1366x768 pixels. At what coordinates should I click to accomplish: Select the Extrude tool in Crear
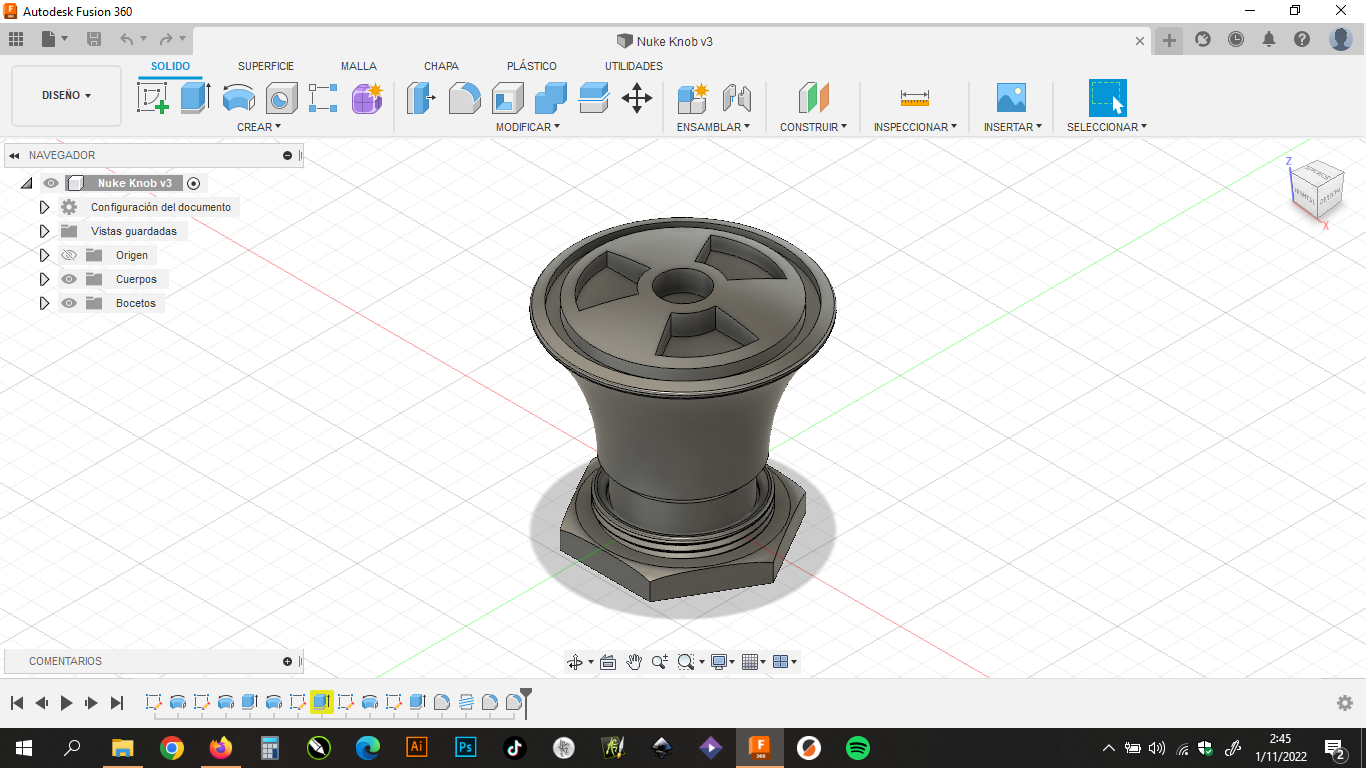point(195,97)
